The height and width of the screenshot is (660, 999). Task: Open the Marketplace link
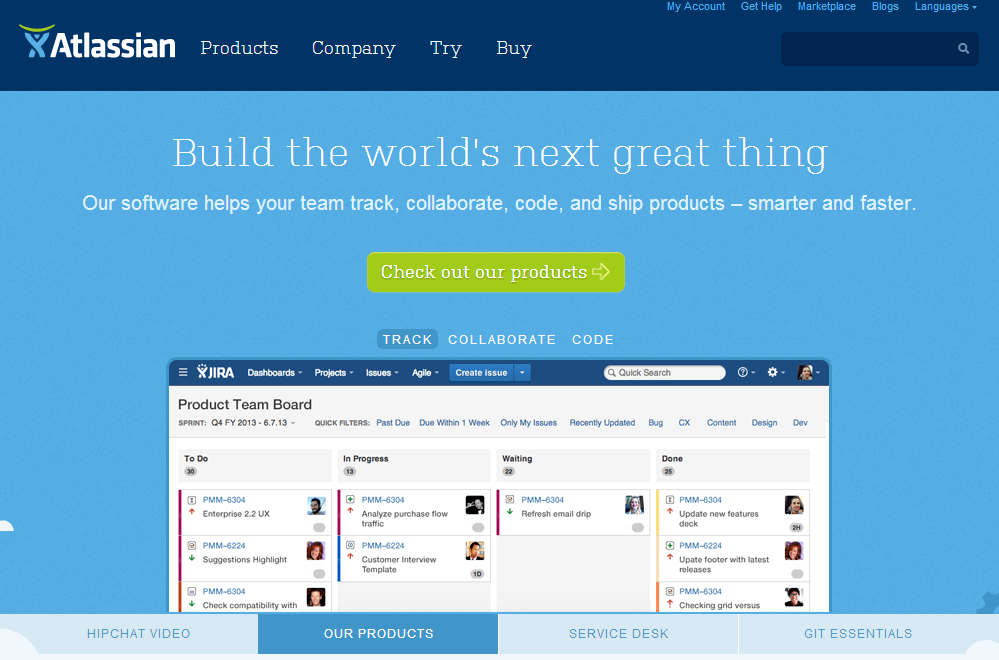pos(826,7)
